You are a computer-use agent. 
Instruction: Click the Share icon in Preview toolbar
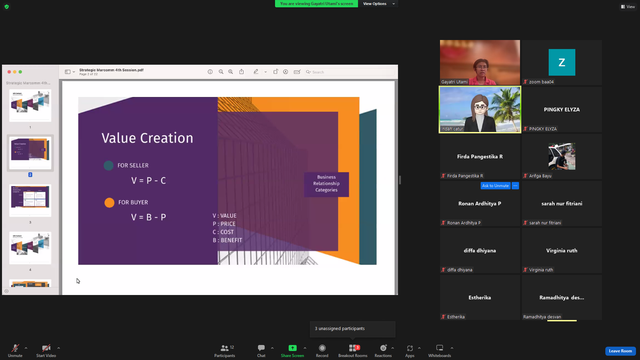pyautogui.click(x=242, y=71)
